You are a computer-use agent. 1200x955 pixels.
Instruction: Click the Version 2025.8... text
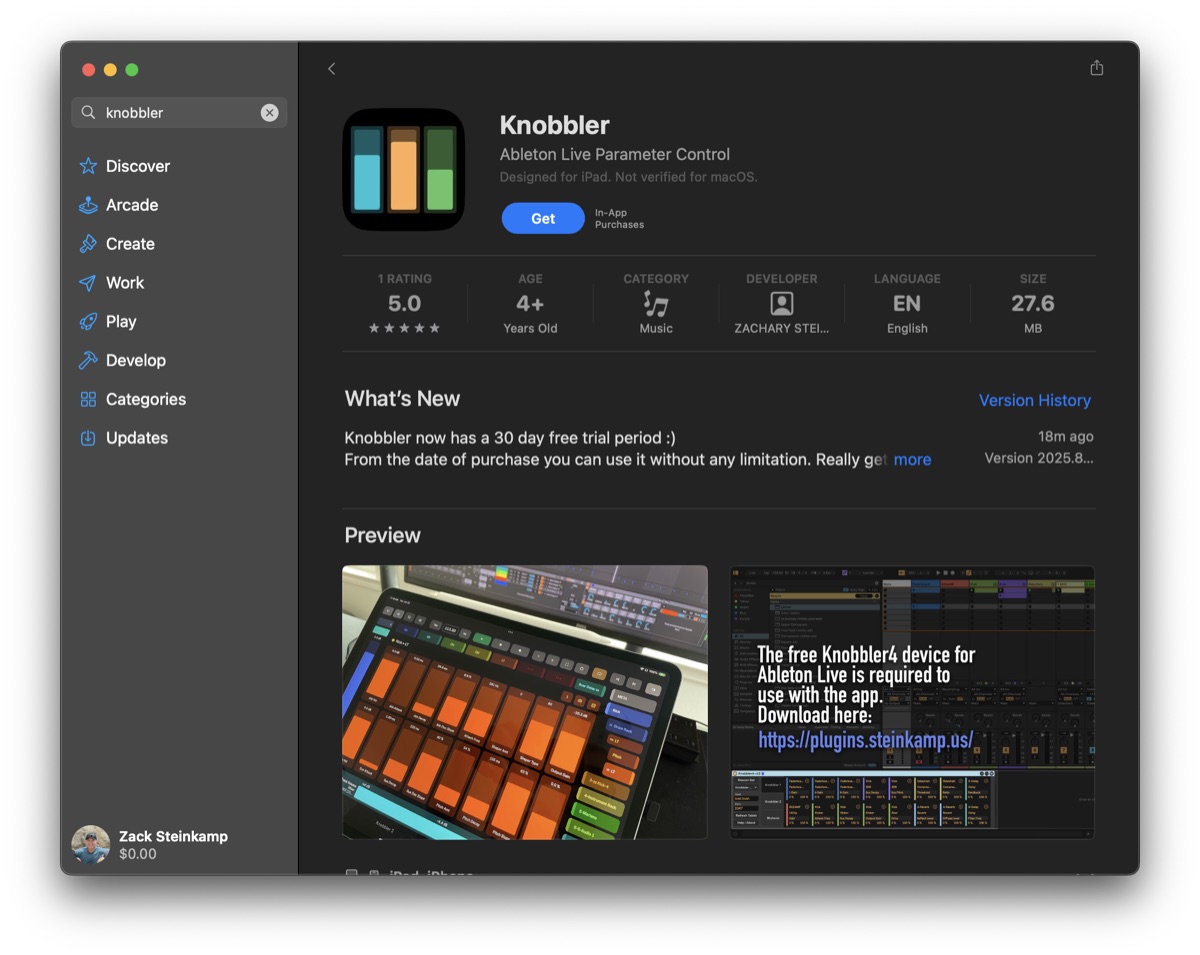(x=1039, y=458)
